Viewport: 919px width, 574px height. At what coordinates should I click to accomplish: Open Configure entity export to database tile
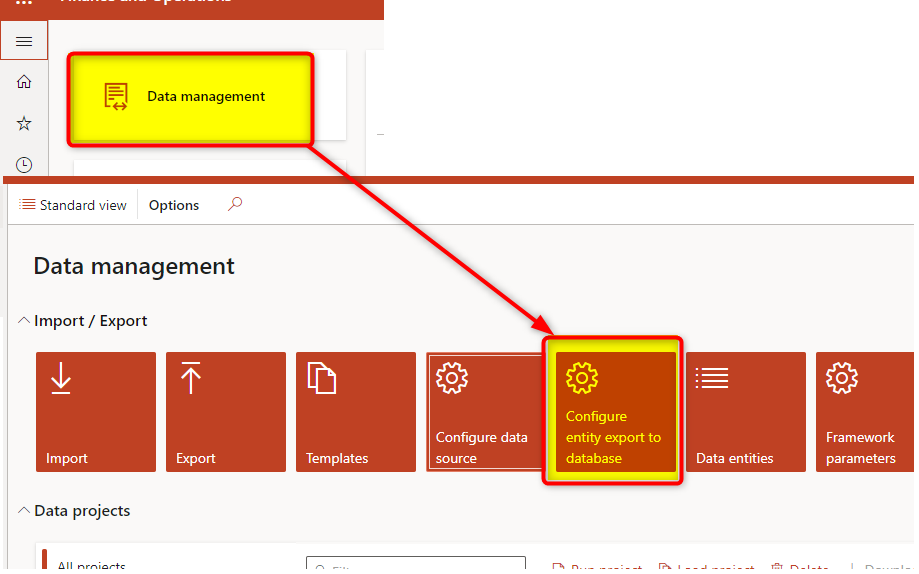point(615,412)
